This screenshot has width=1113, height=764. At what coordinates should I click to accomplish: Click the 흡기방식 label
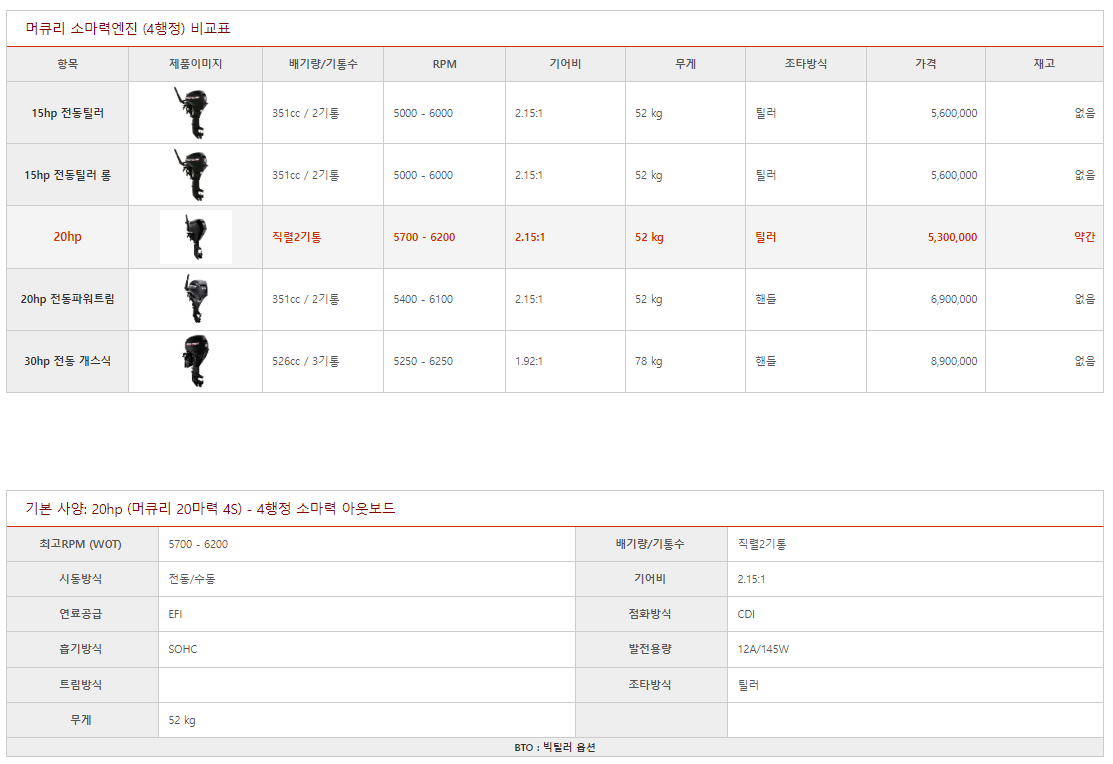(80, 648)
